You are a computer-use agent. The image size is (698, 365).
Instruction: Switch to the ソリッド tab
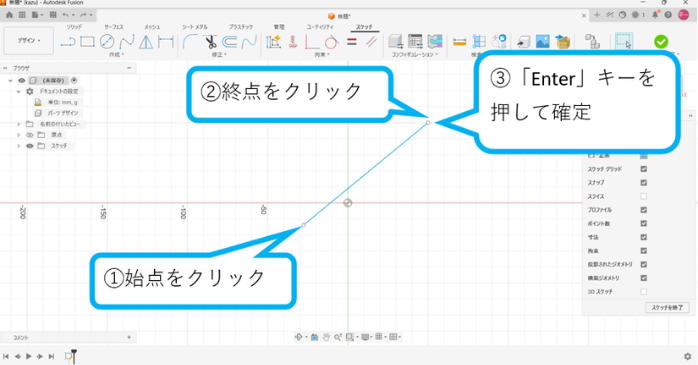click(x=74, y=27)
